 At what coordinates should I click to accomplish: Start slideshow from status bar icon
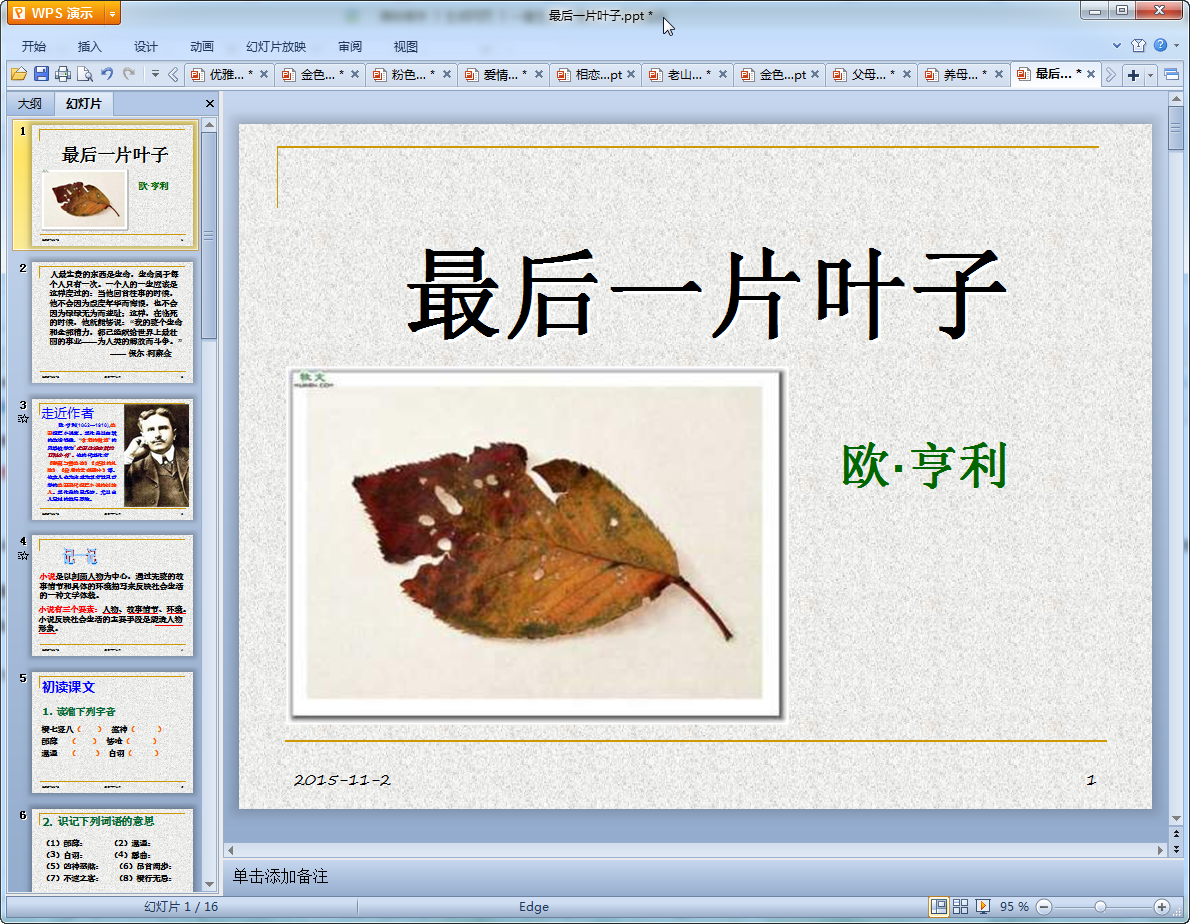tap(983, 907)
